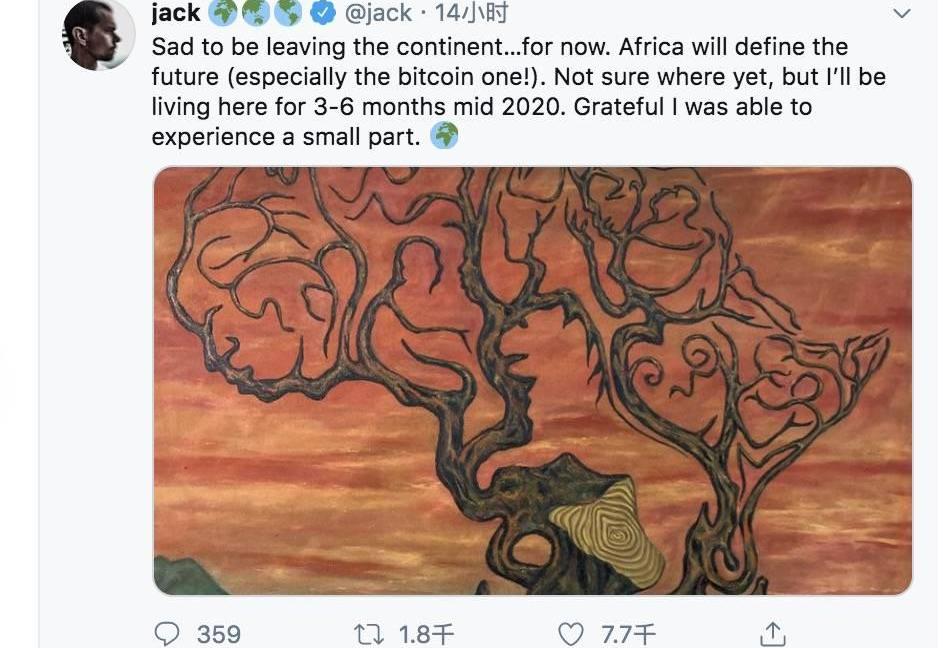The height and width of the screenshot is (648, 952).
Task: Like the tweet with the heart icon
Action: [570, 633]
